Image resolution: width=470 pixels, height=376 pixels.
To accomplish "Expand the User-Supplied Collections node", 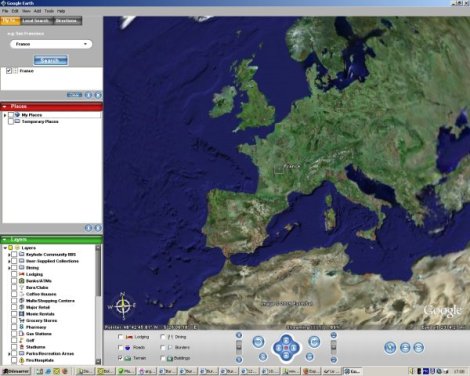I will tap(9, 261).
